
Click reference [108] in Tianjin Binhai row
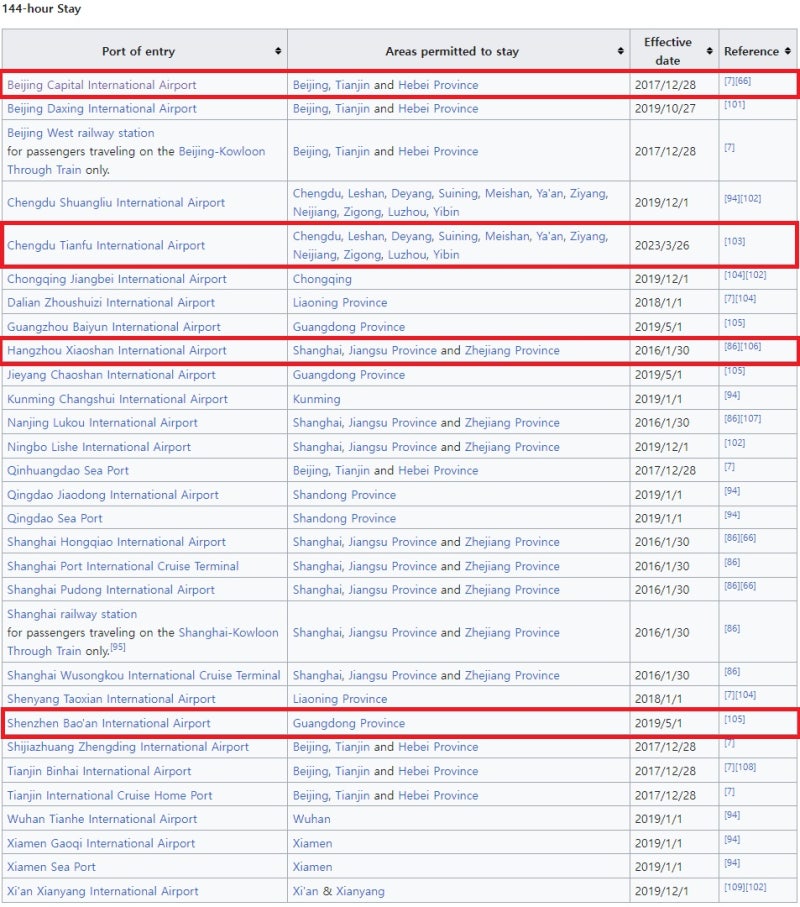[x=745, y=768]
